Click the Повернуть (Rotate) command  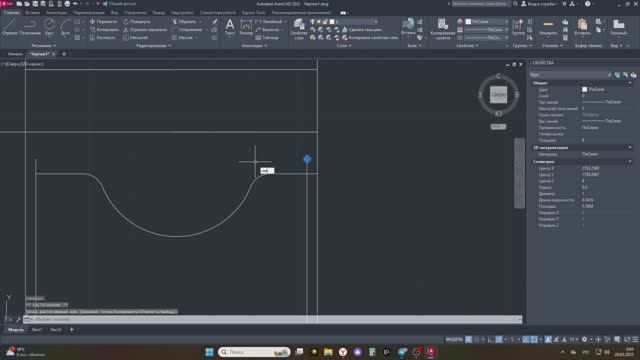[x=137, y=22]
